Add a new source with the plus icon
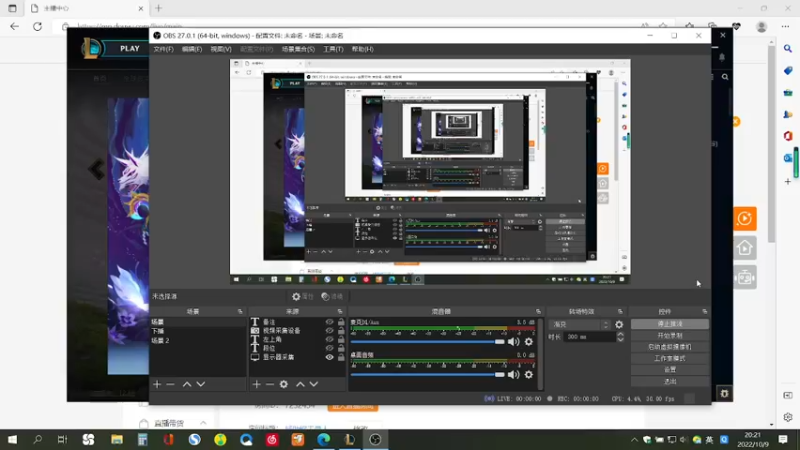Viewport: 800px width, 450px height. [257, 384]
